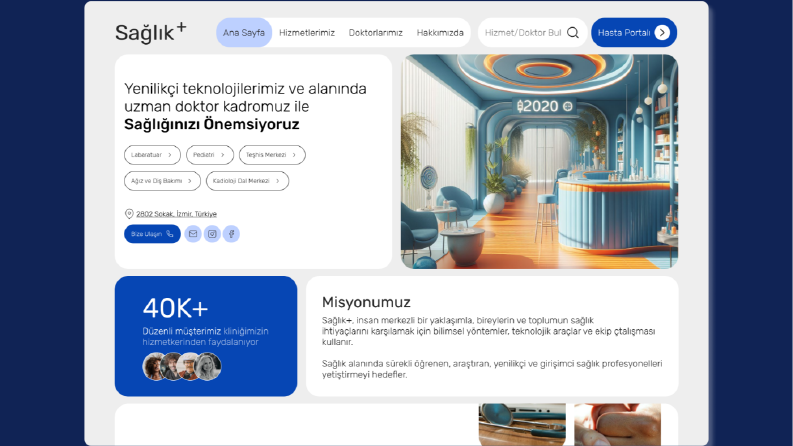The width and height of the screenshot is (793, 446).
Task: Go to Doktorlarımız page
Action: pos(376,32)
